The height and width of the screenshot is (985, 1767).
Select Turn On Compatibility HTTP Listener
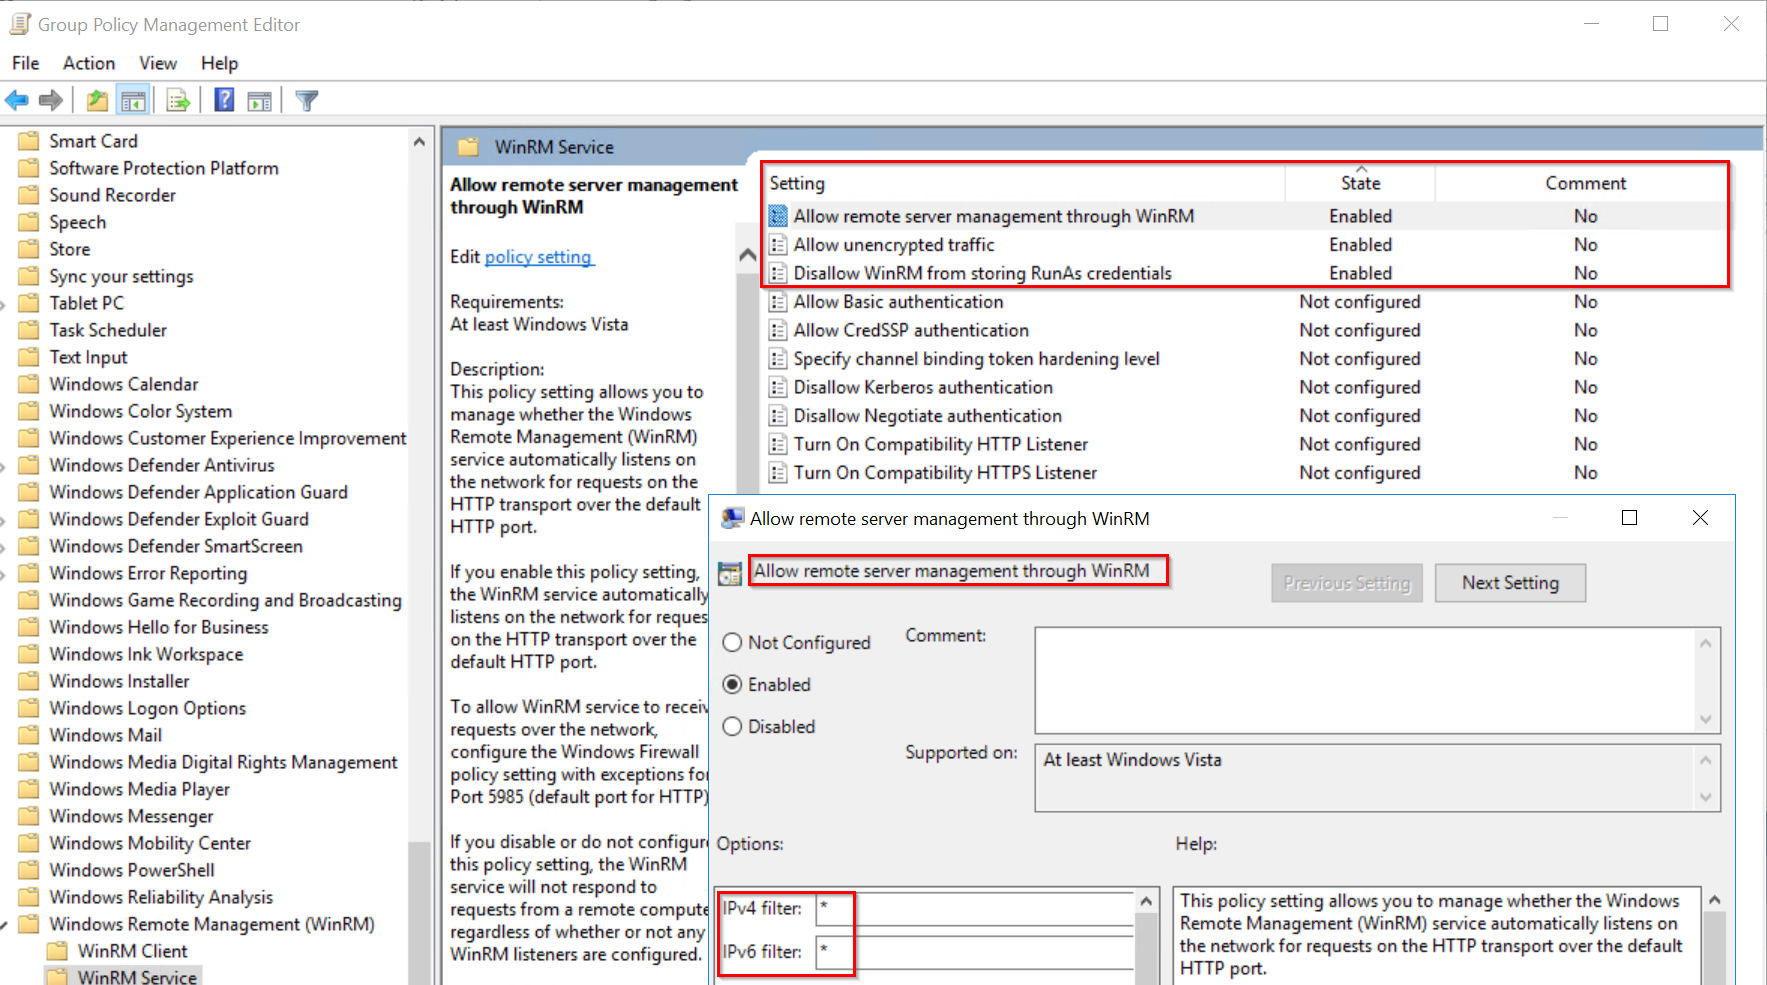941,444
